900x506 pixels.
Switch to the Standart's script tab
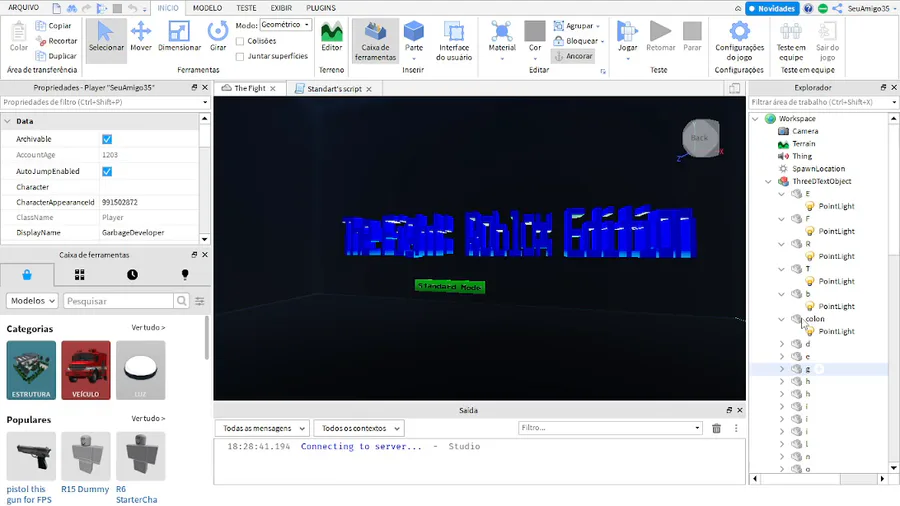(x=334, y=89)
